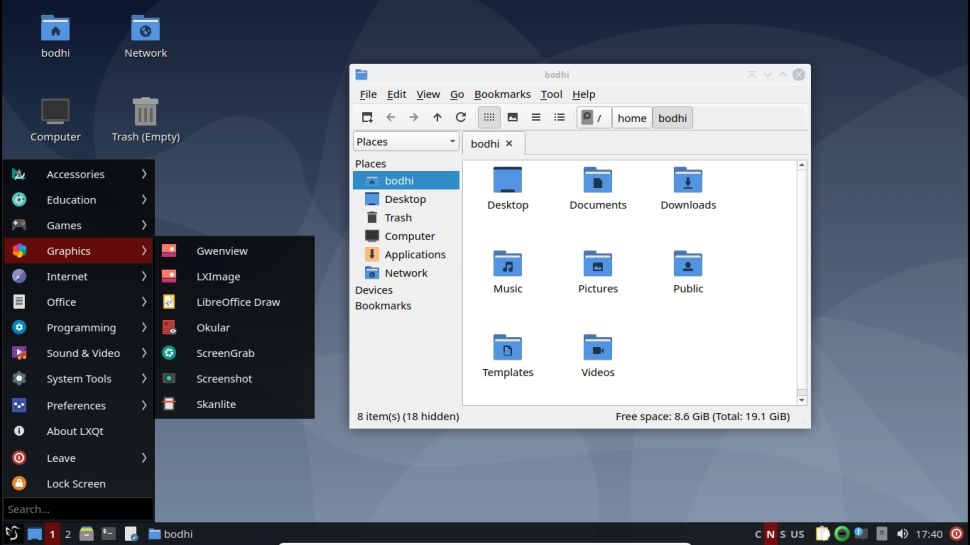
Task: Click the menu Search field
Action: (79, 509)
